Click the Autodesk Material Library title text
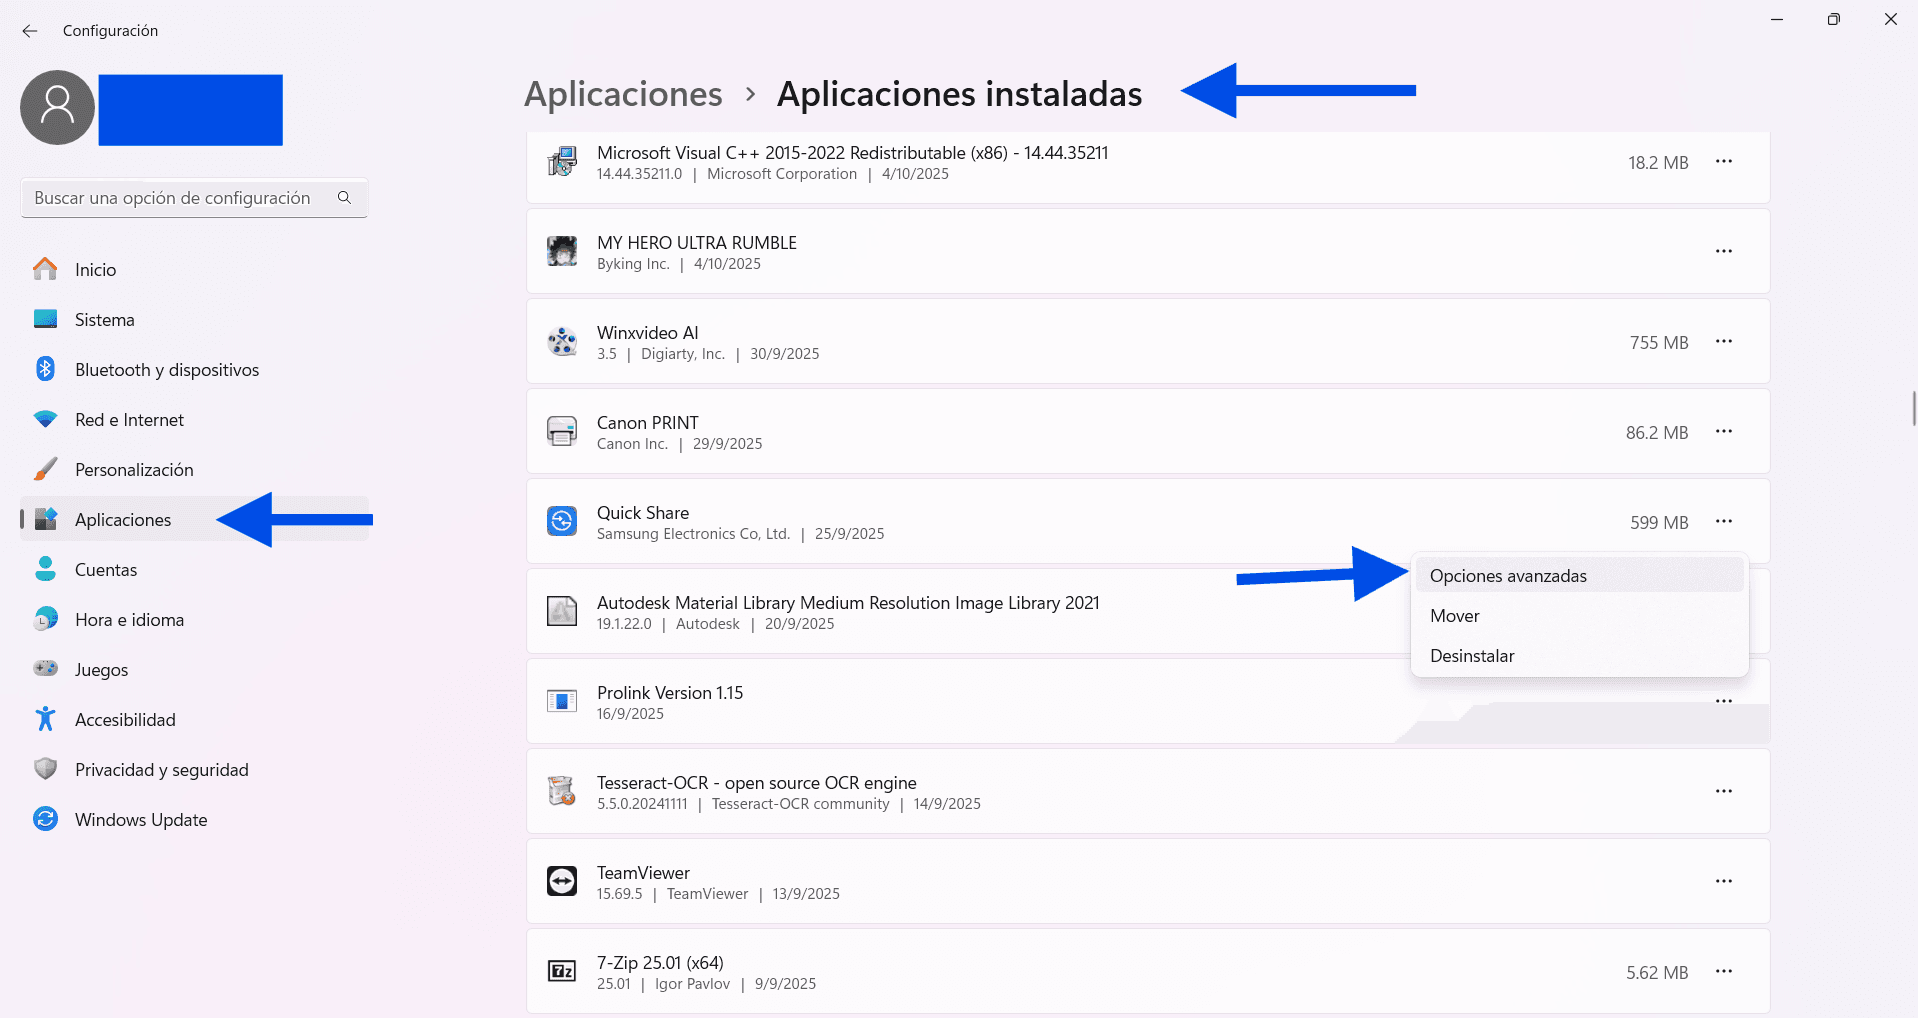The height and width of the screenshot is (1018, 1918). tap(848, 603)
